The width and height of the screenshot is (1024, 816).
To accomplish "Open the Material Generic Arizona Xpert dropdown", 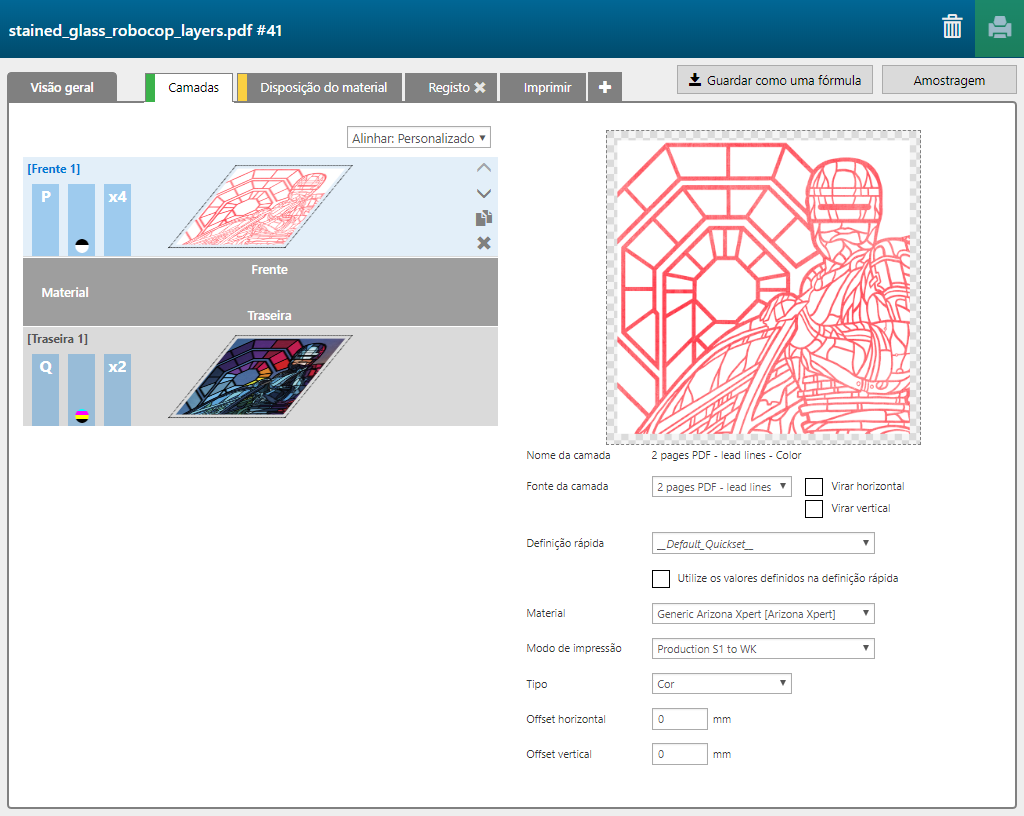I will [x=763, y=614].
